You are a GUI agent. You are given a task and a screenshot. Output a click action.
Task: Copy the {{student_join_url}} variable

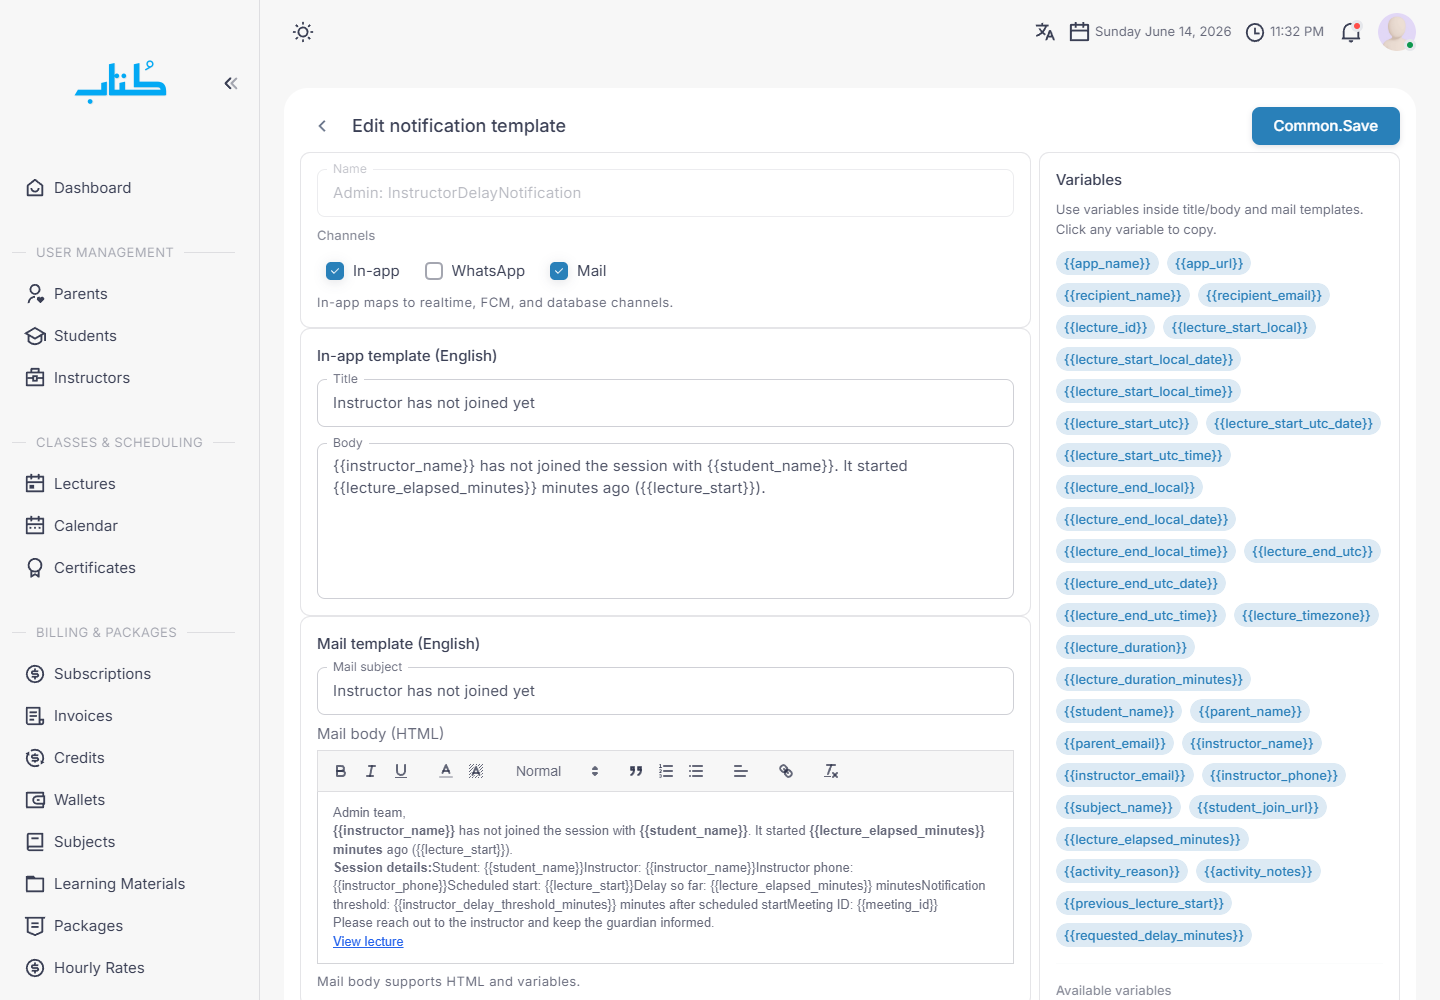click(x=1258, y=808)
